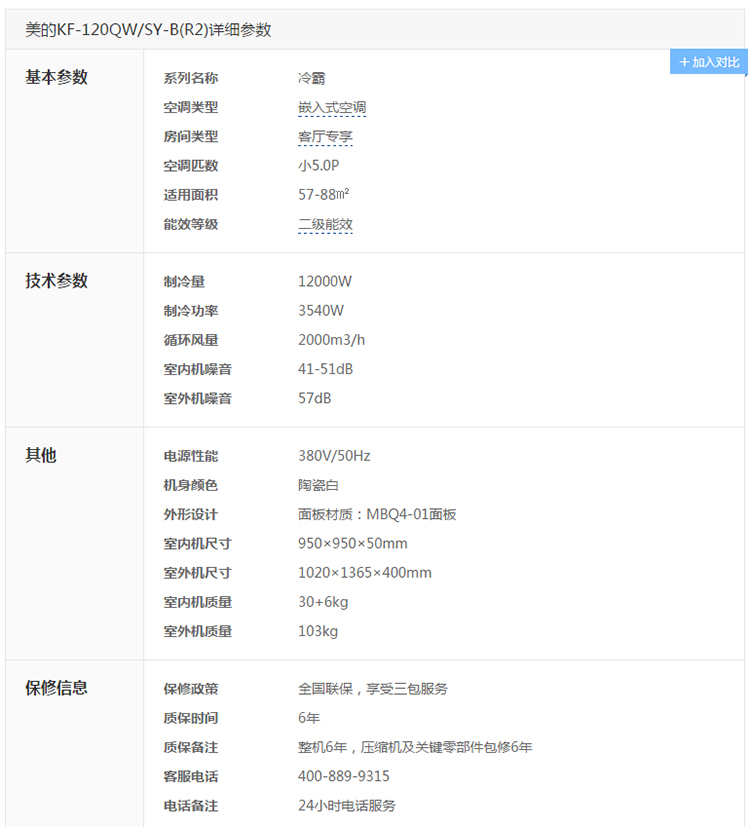Select the cooling power value 3540W
Image resolution: width=750 pixels, height=827 pixels.
321,311
